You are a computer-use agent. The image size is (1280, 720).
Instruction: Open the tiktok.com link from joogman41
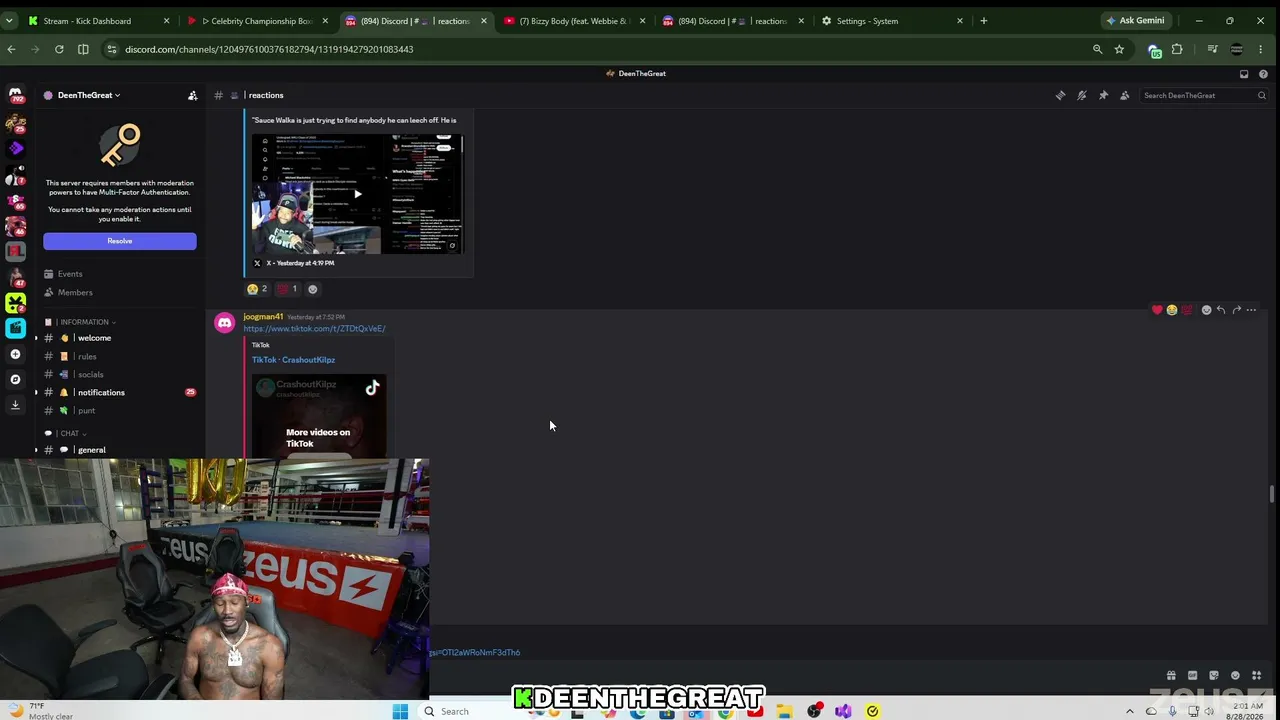coord(314,328)
